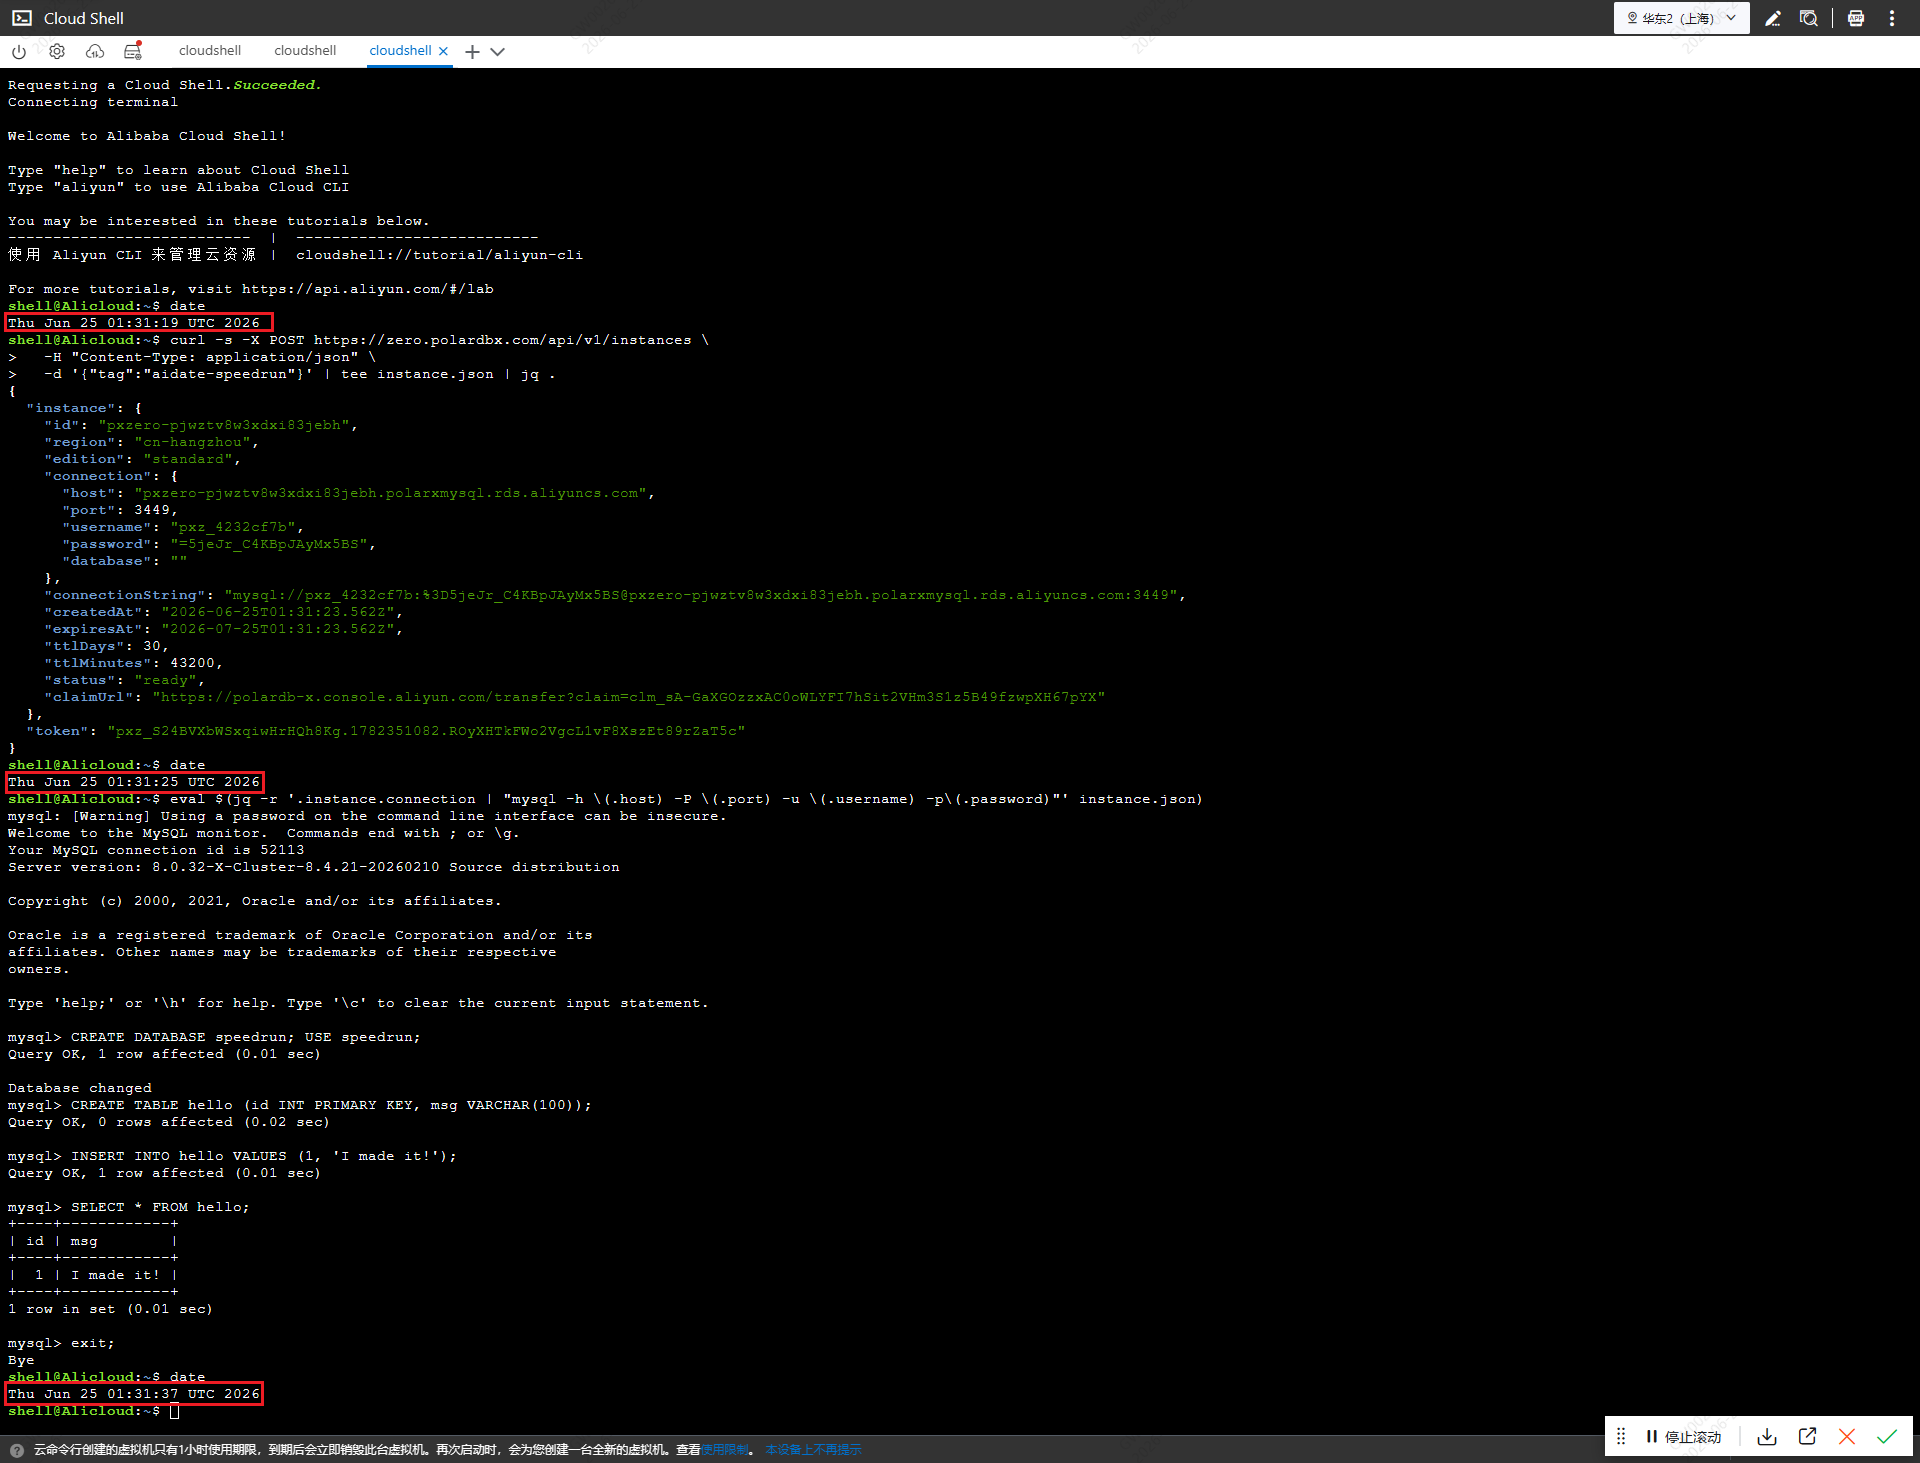
Task: Click the power restart icon
Action: tap(19, 51)
